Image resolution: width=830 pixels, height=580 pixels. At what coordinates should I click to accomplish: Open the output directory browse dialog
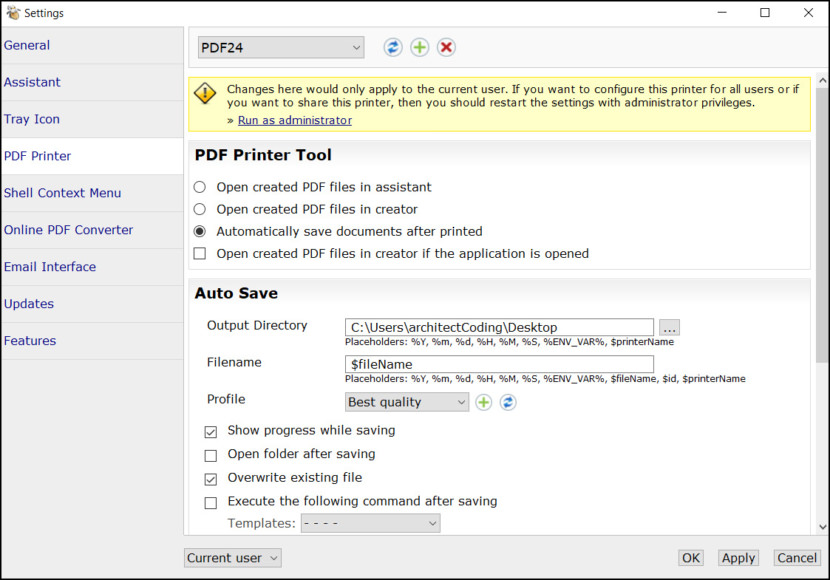pyautogui.click(x=669, y=327)
